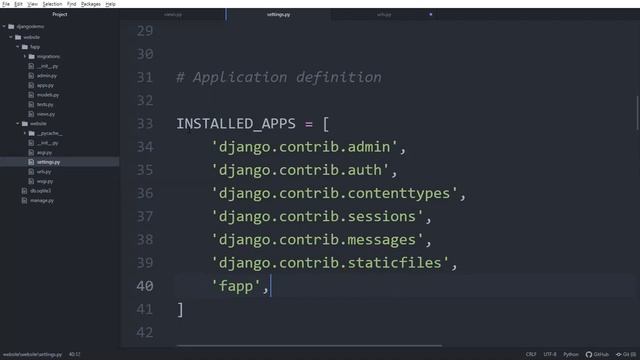Click 'django.contrib.admin' string
This screenshot has width=640, height=360.
[304, 147]
